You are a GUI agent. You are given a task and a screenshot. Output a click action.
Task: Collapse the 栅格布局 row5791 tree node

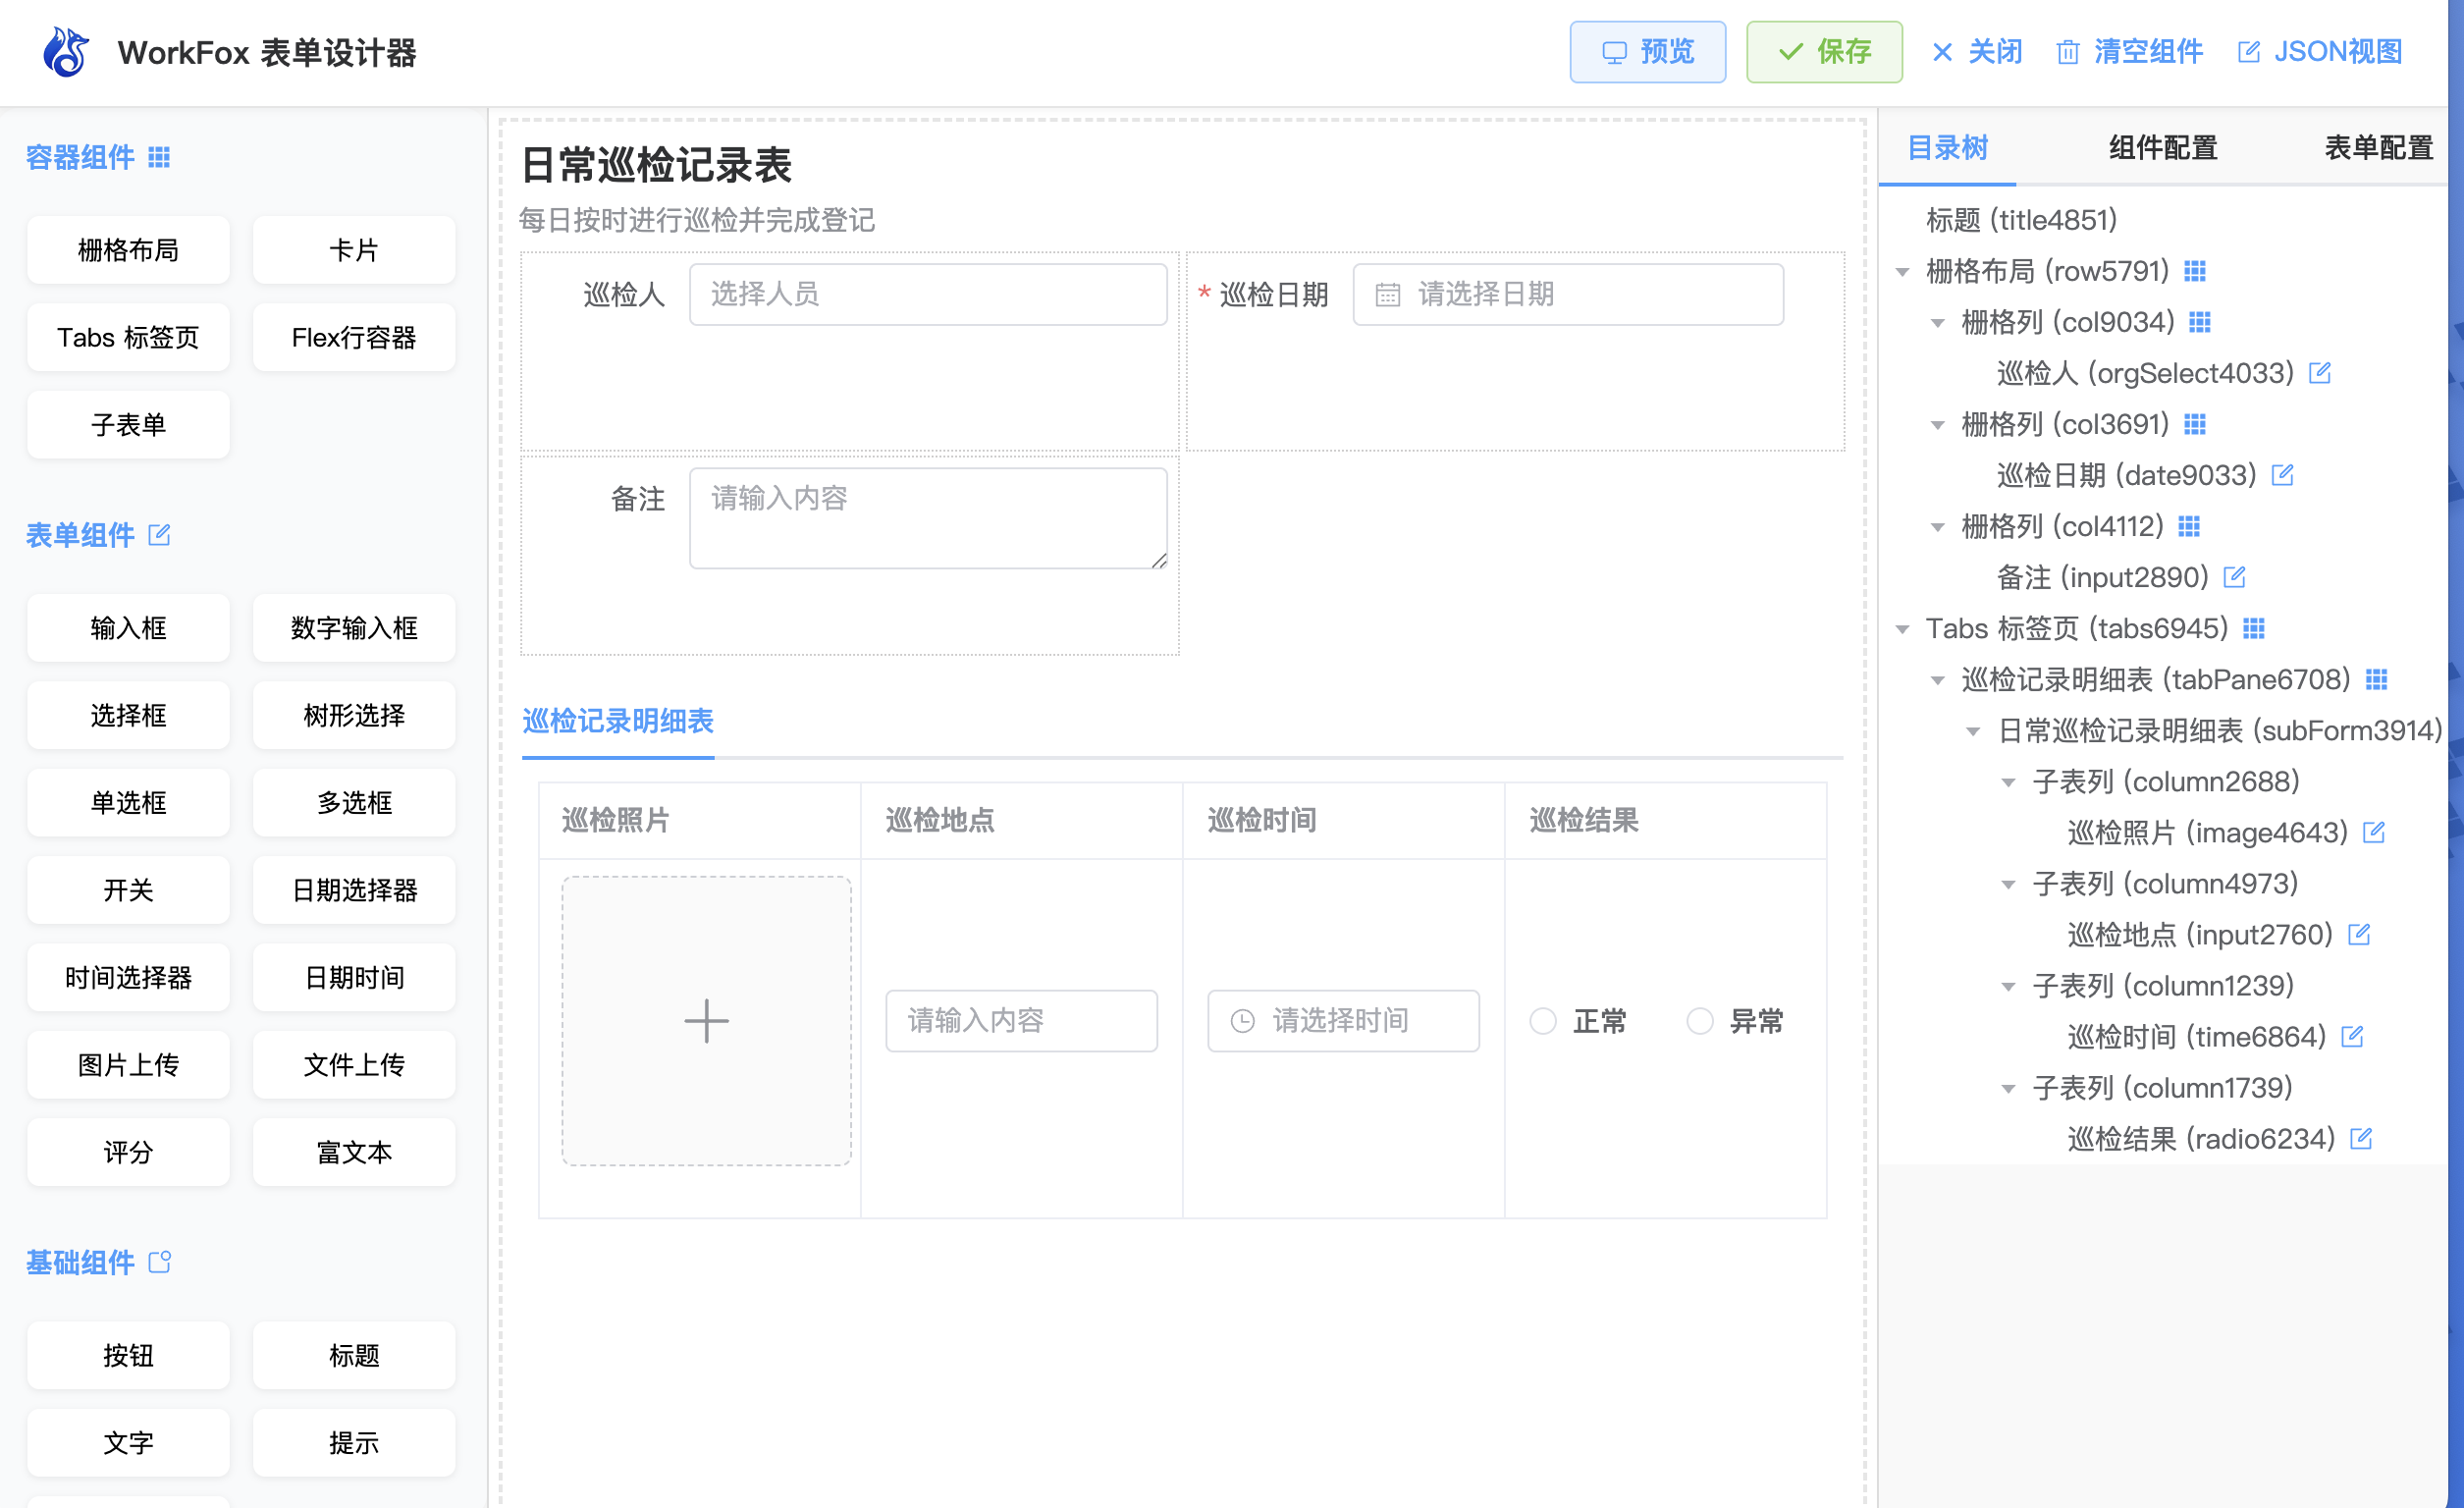[x=1903, y=271]
